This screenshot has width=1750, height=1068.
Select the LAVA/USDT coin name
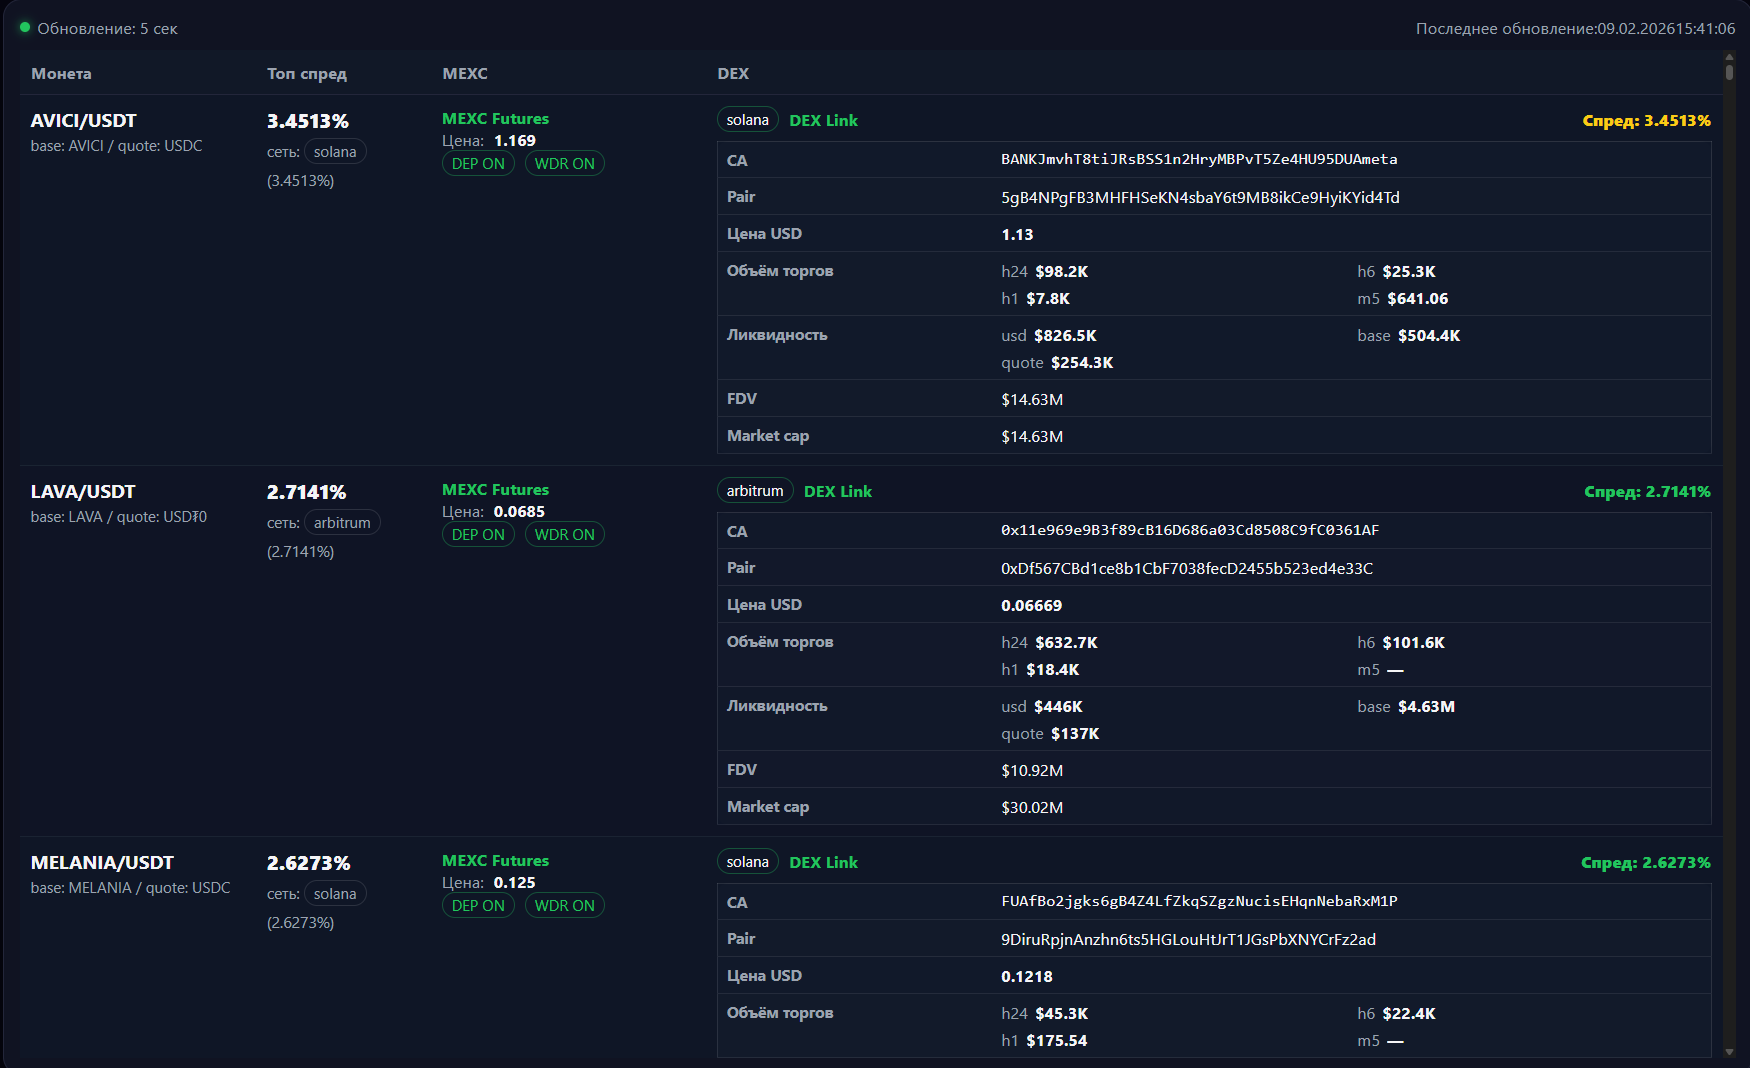pos(83,492)
